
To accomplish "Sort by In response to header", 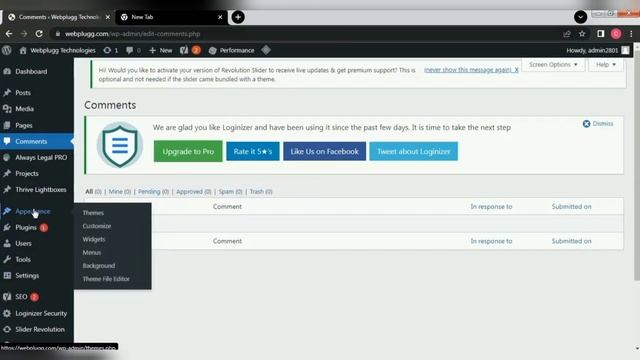I will tap(491, 207).
